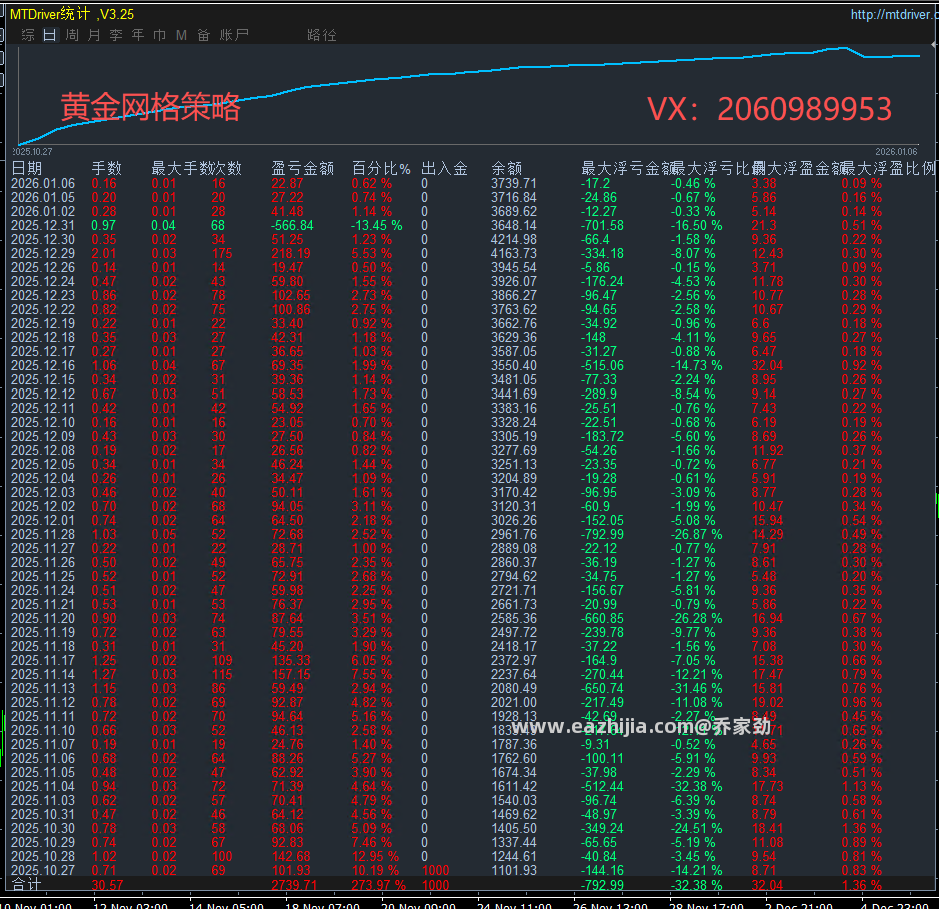
Task: Click floating loss -512.44
Action: coord(602,786)
